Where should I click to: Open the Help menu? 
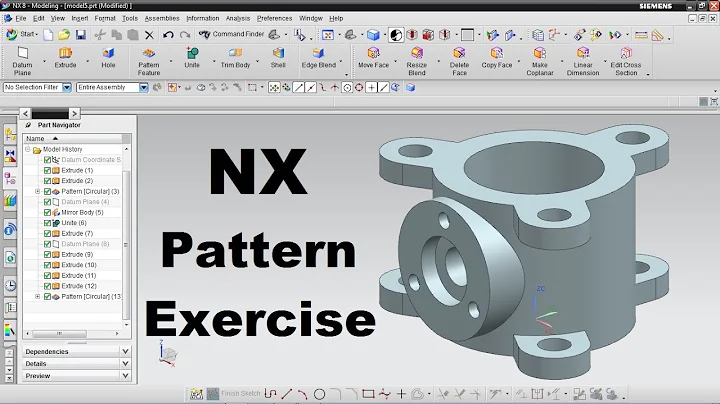[336, 18]
